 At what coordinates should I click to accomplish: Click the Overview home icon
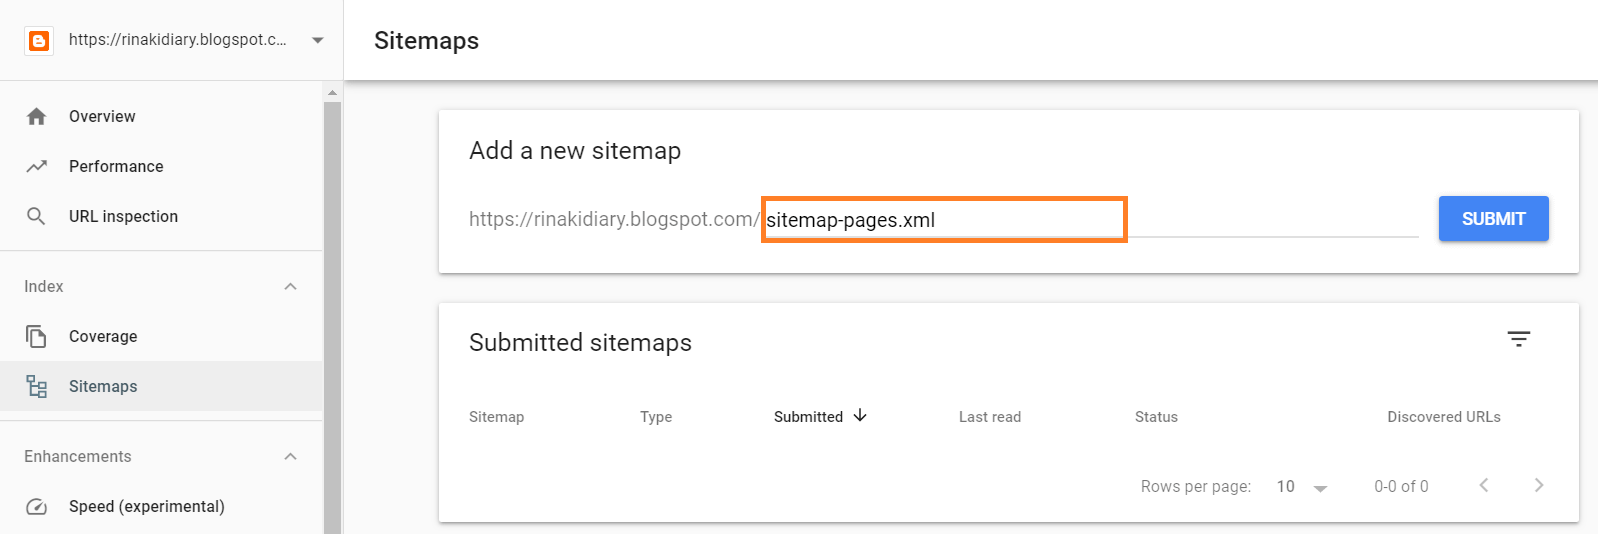pyautogui.click(x=37, y=117)
